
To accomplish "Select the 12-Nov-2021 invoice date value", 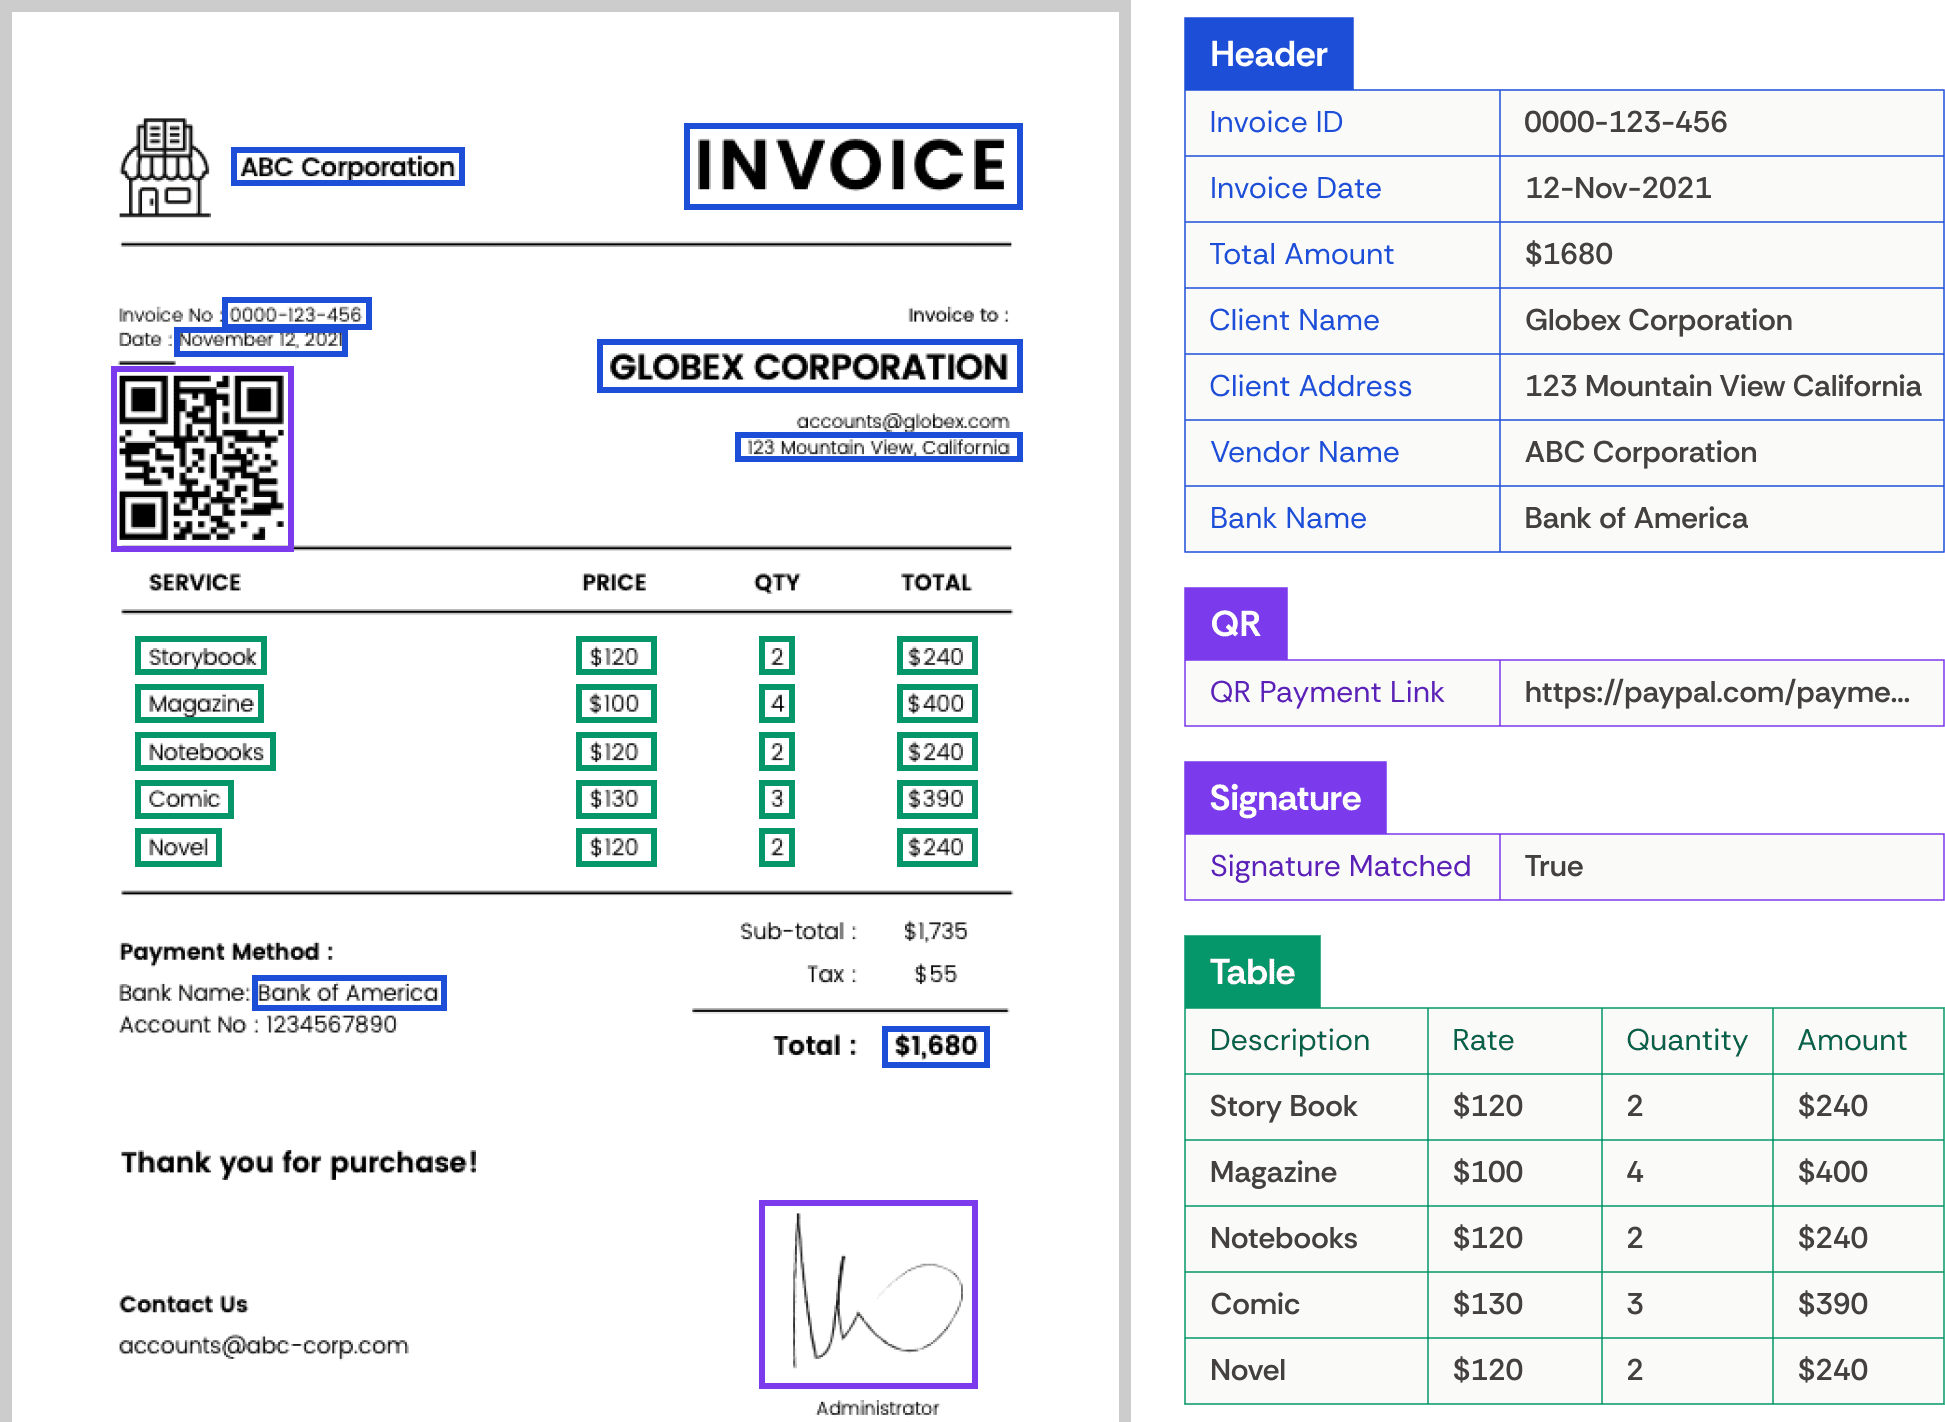I will [x=1618, y=188].
